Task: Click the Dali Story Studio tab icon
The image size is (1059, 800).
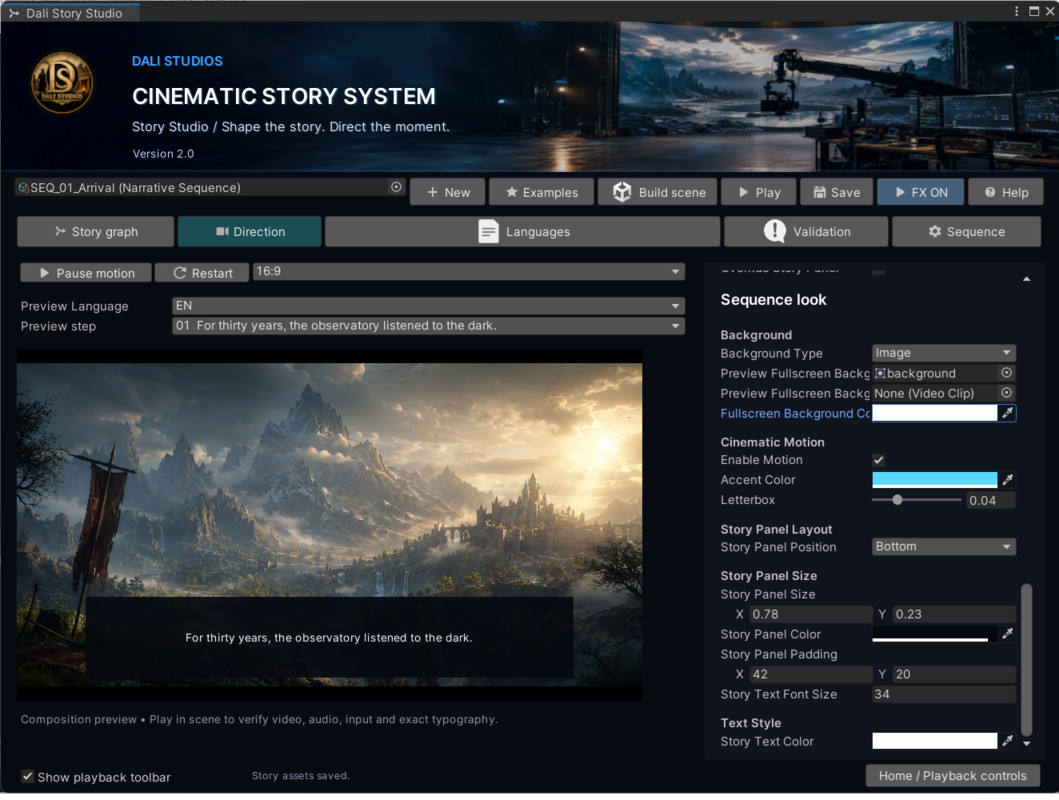Action: tap(14, 13)
